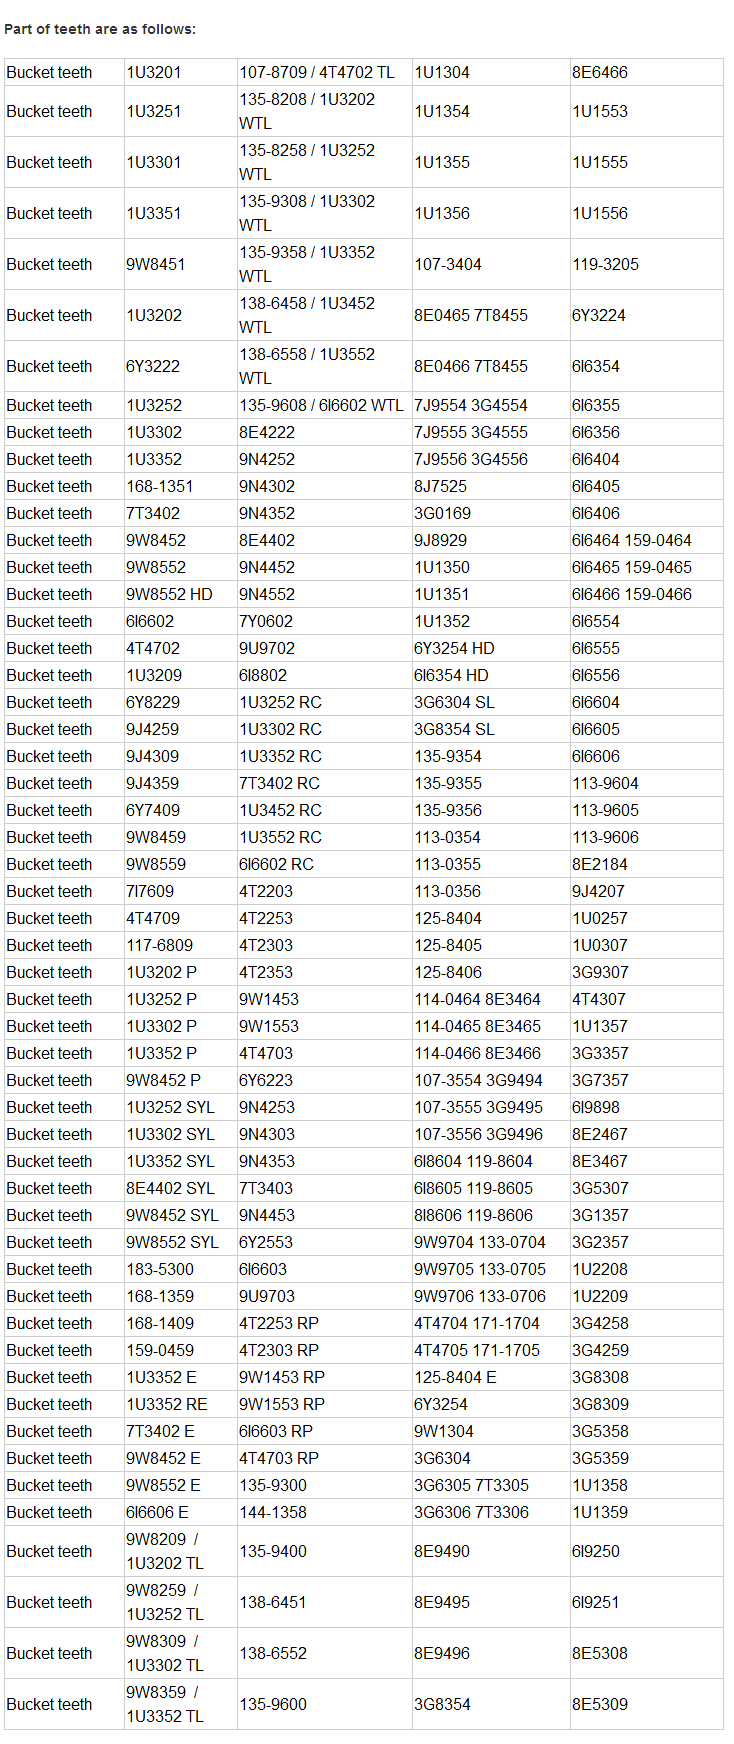Select the 6I9250 cell

(595, 1551)
